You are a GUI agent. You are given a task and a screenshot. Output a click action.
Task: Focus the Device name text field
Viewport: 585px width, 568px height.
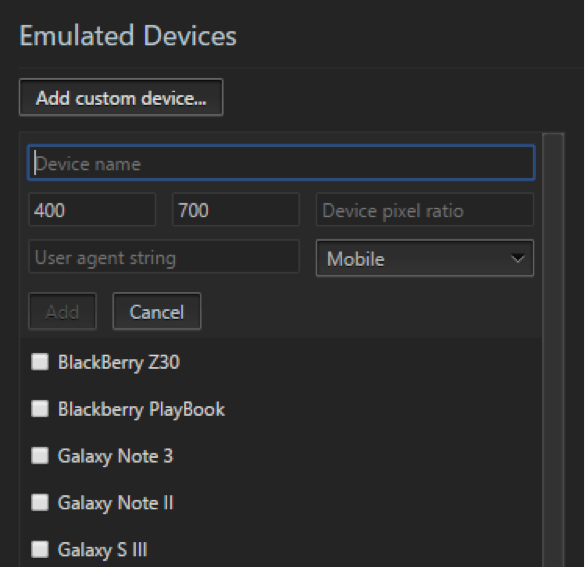[282, 163]
